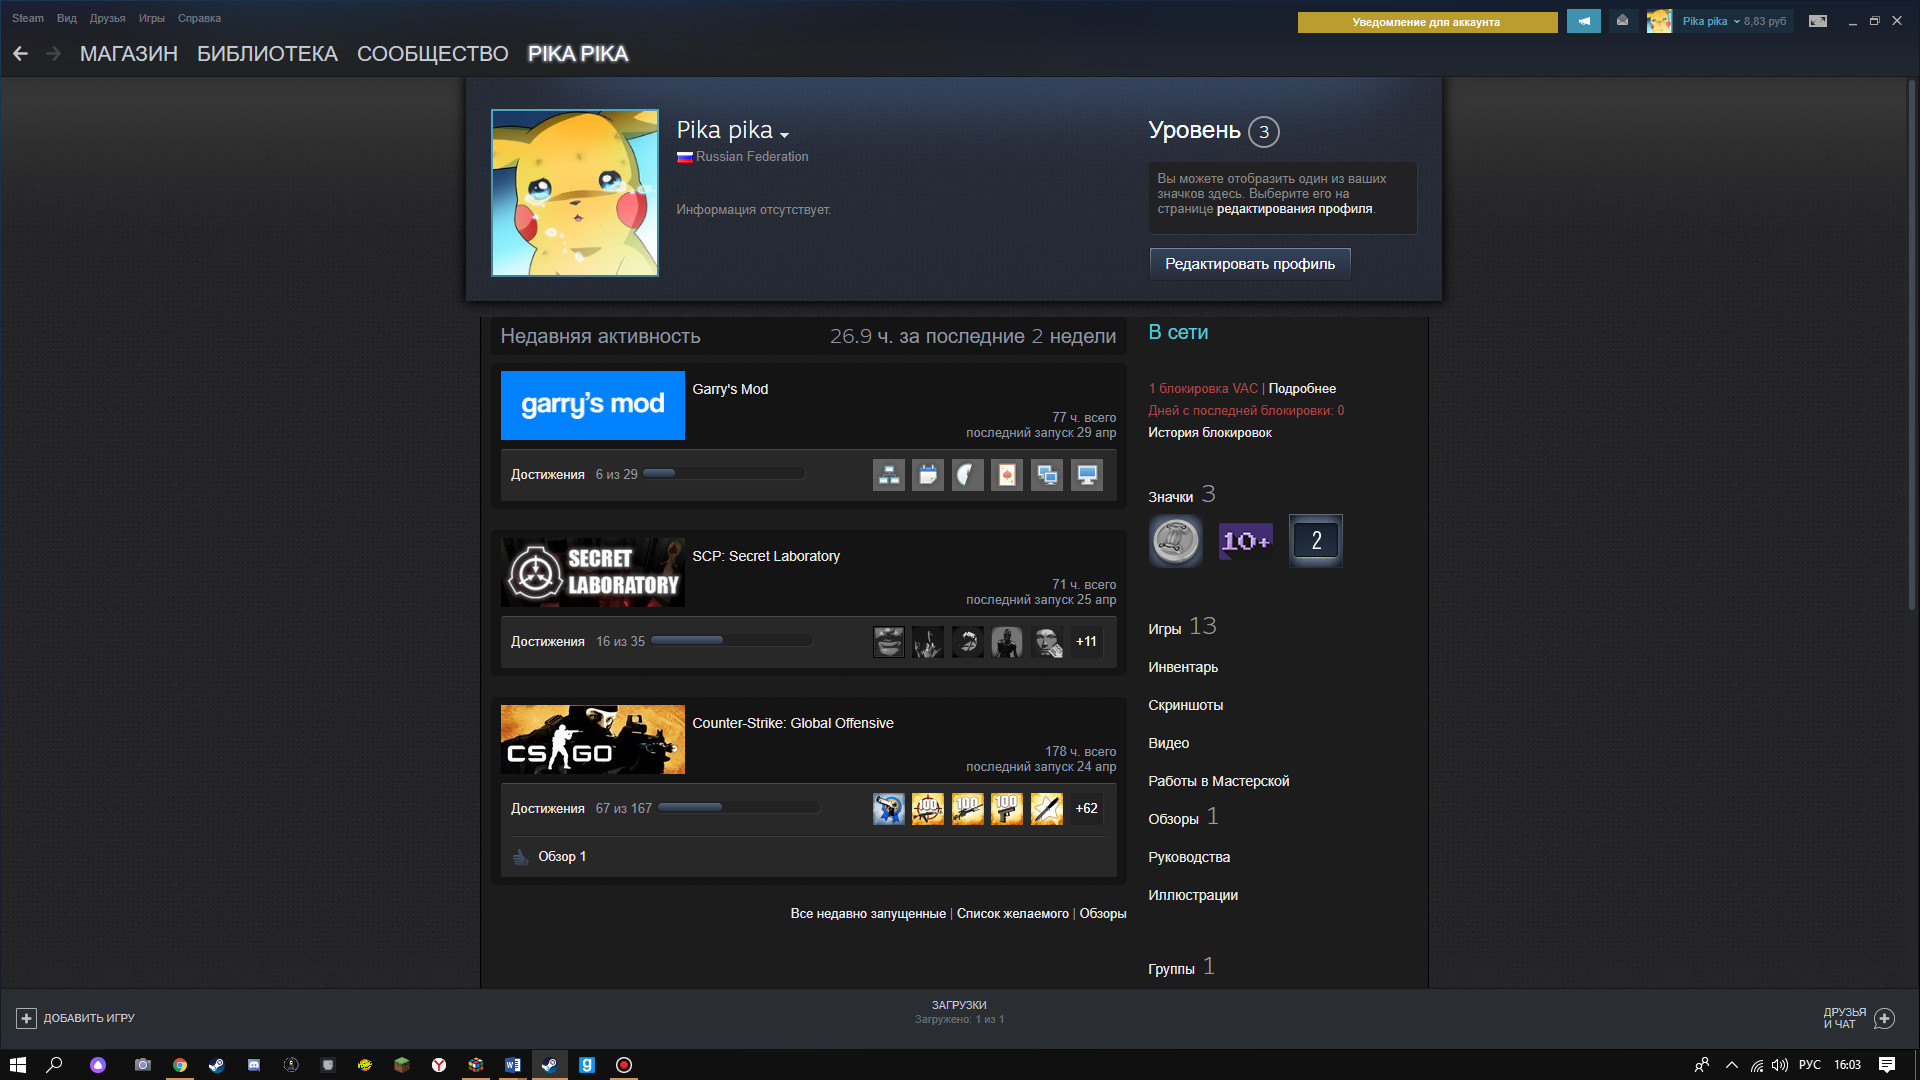
Task: Click the plus icon for Добавить игру
Action: [27, 1018]
